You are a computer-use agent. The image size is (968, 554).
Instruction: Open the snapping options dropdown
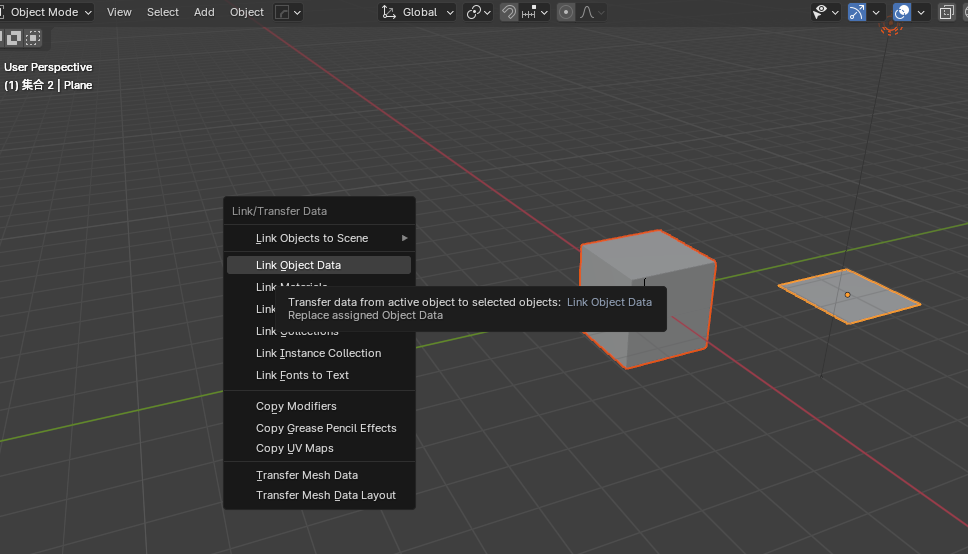point(535,12)
